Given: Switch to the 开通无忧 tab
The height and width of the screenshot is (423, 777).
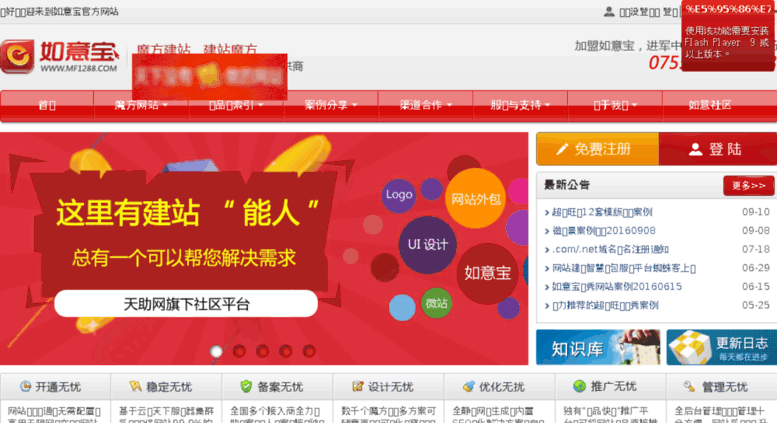Looking at the screenshot, I should (x=56, y=386).
